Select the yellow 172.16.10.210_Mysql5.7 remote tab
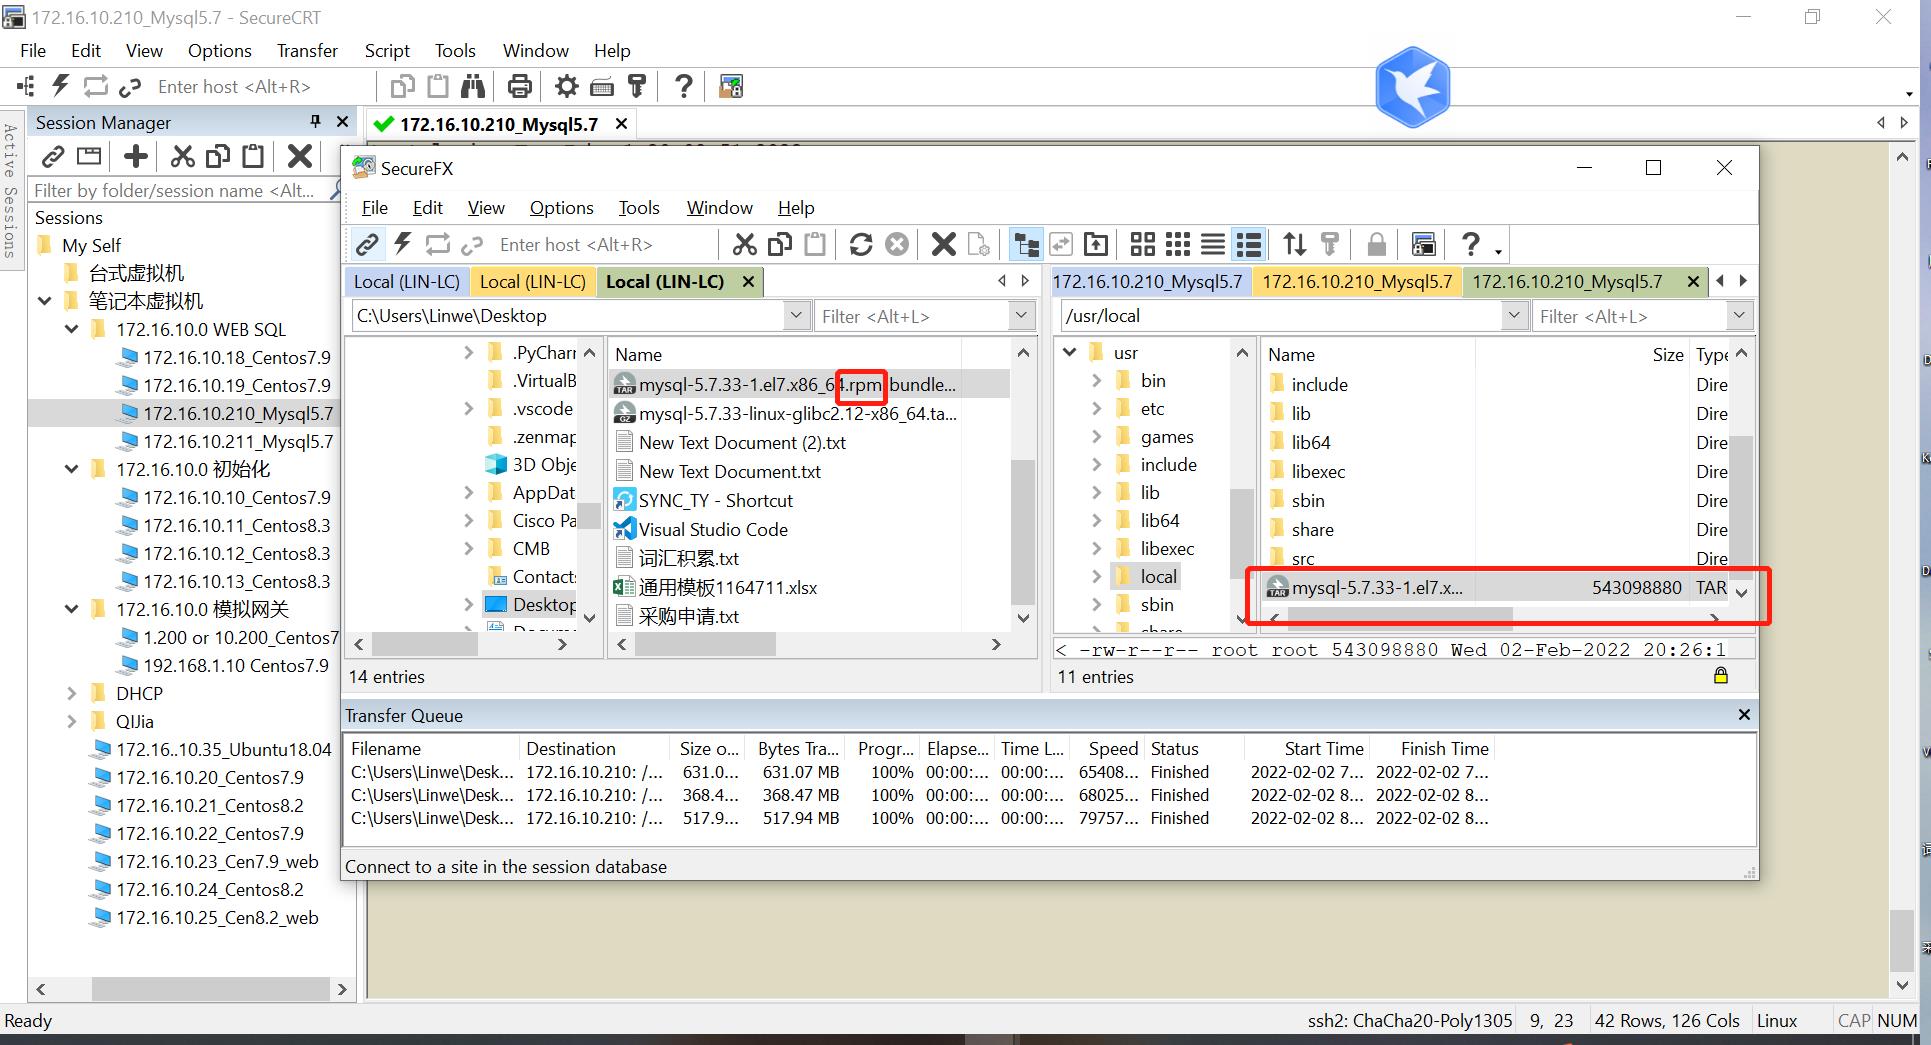 click(x=1357, y=281)
